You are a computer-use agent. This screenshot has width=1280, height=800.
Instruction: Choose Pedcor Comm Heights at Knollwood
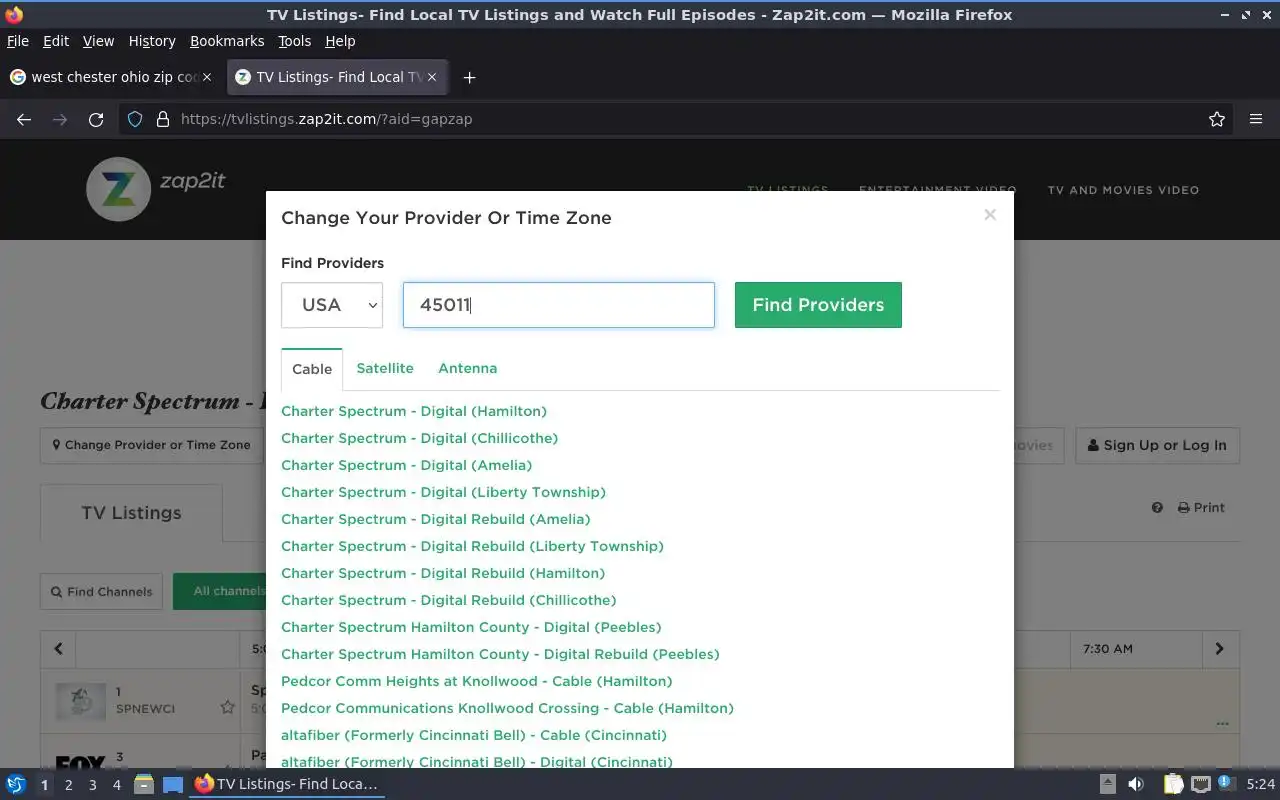[476, 681]
